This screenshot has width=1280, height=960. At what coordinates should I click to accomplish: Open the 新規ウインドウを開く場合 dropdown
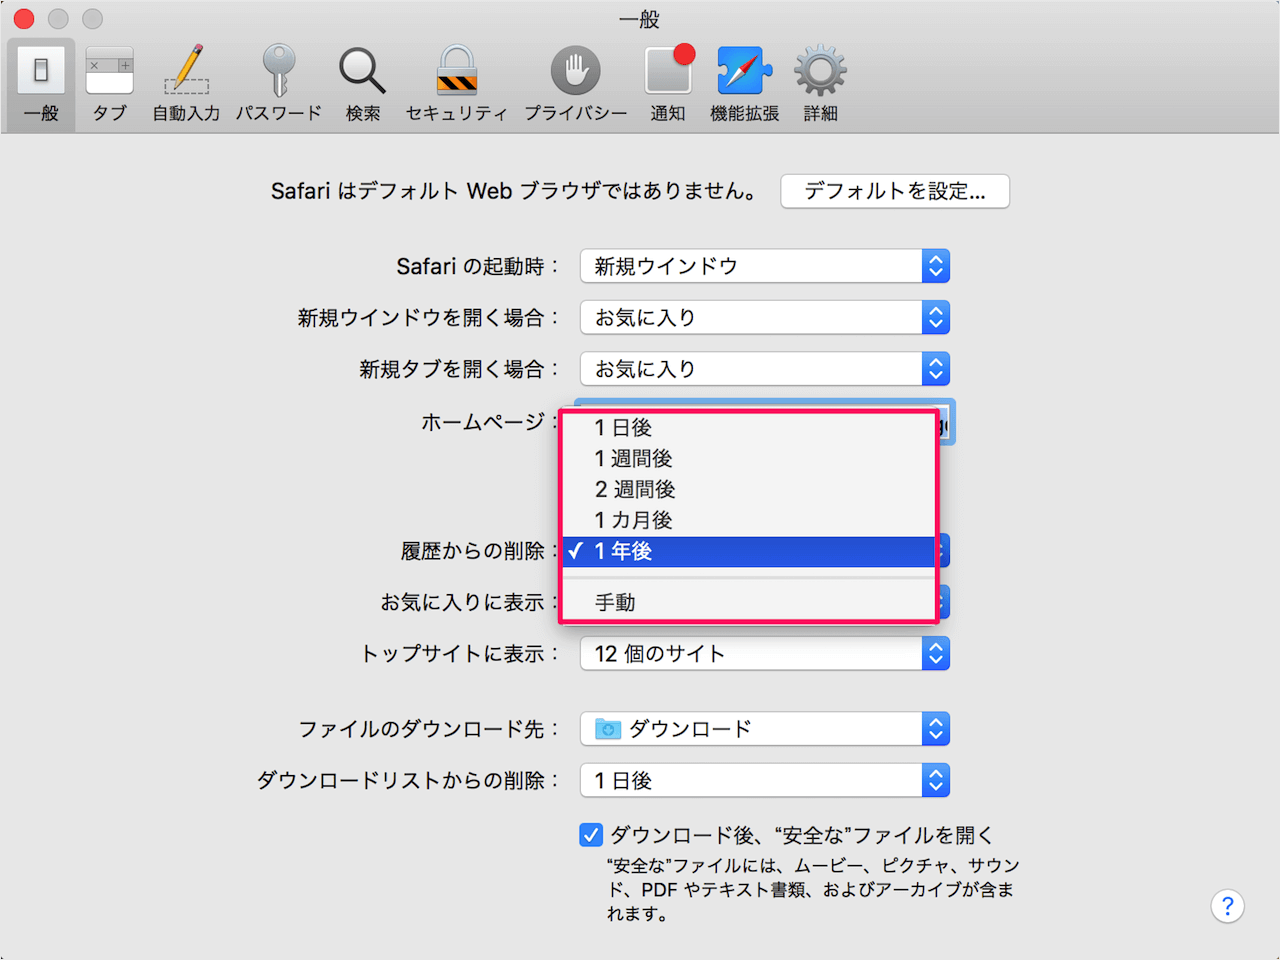click(765, 318)
